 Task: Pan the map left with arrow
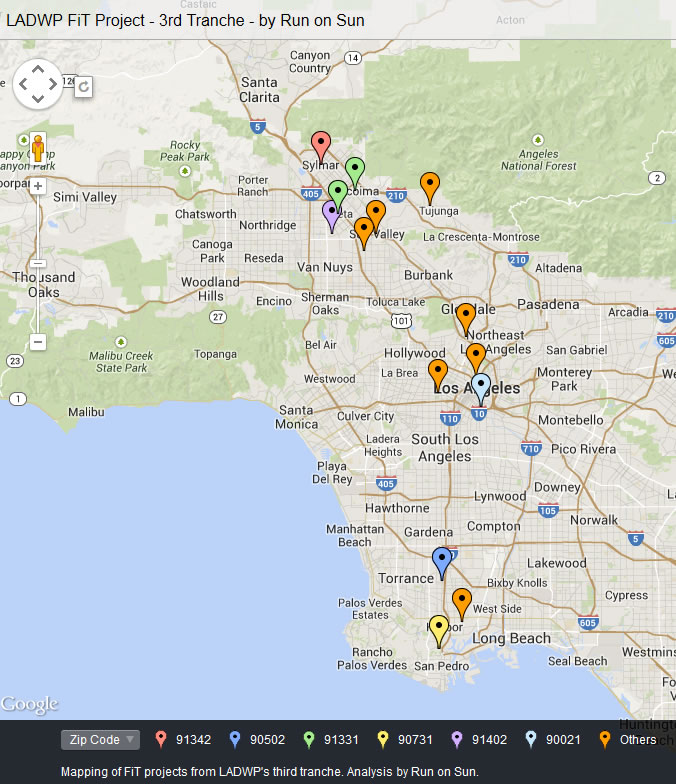[x=23, y=84]
